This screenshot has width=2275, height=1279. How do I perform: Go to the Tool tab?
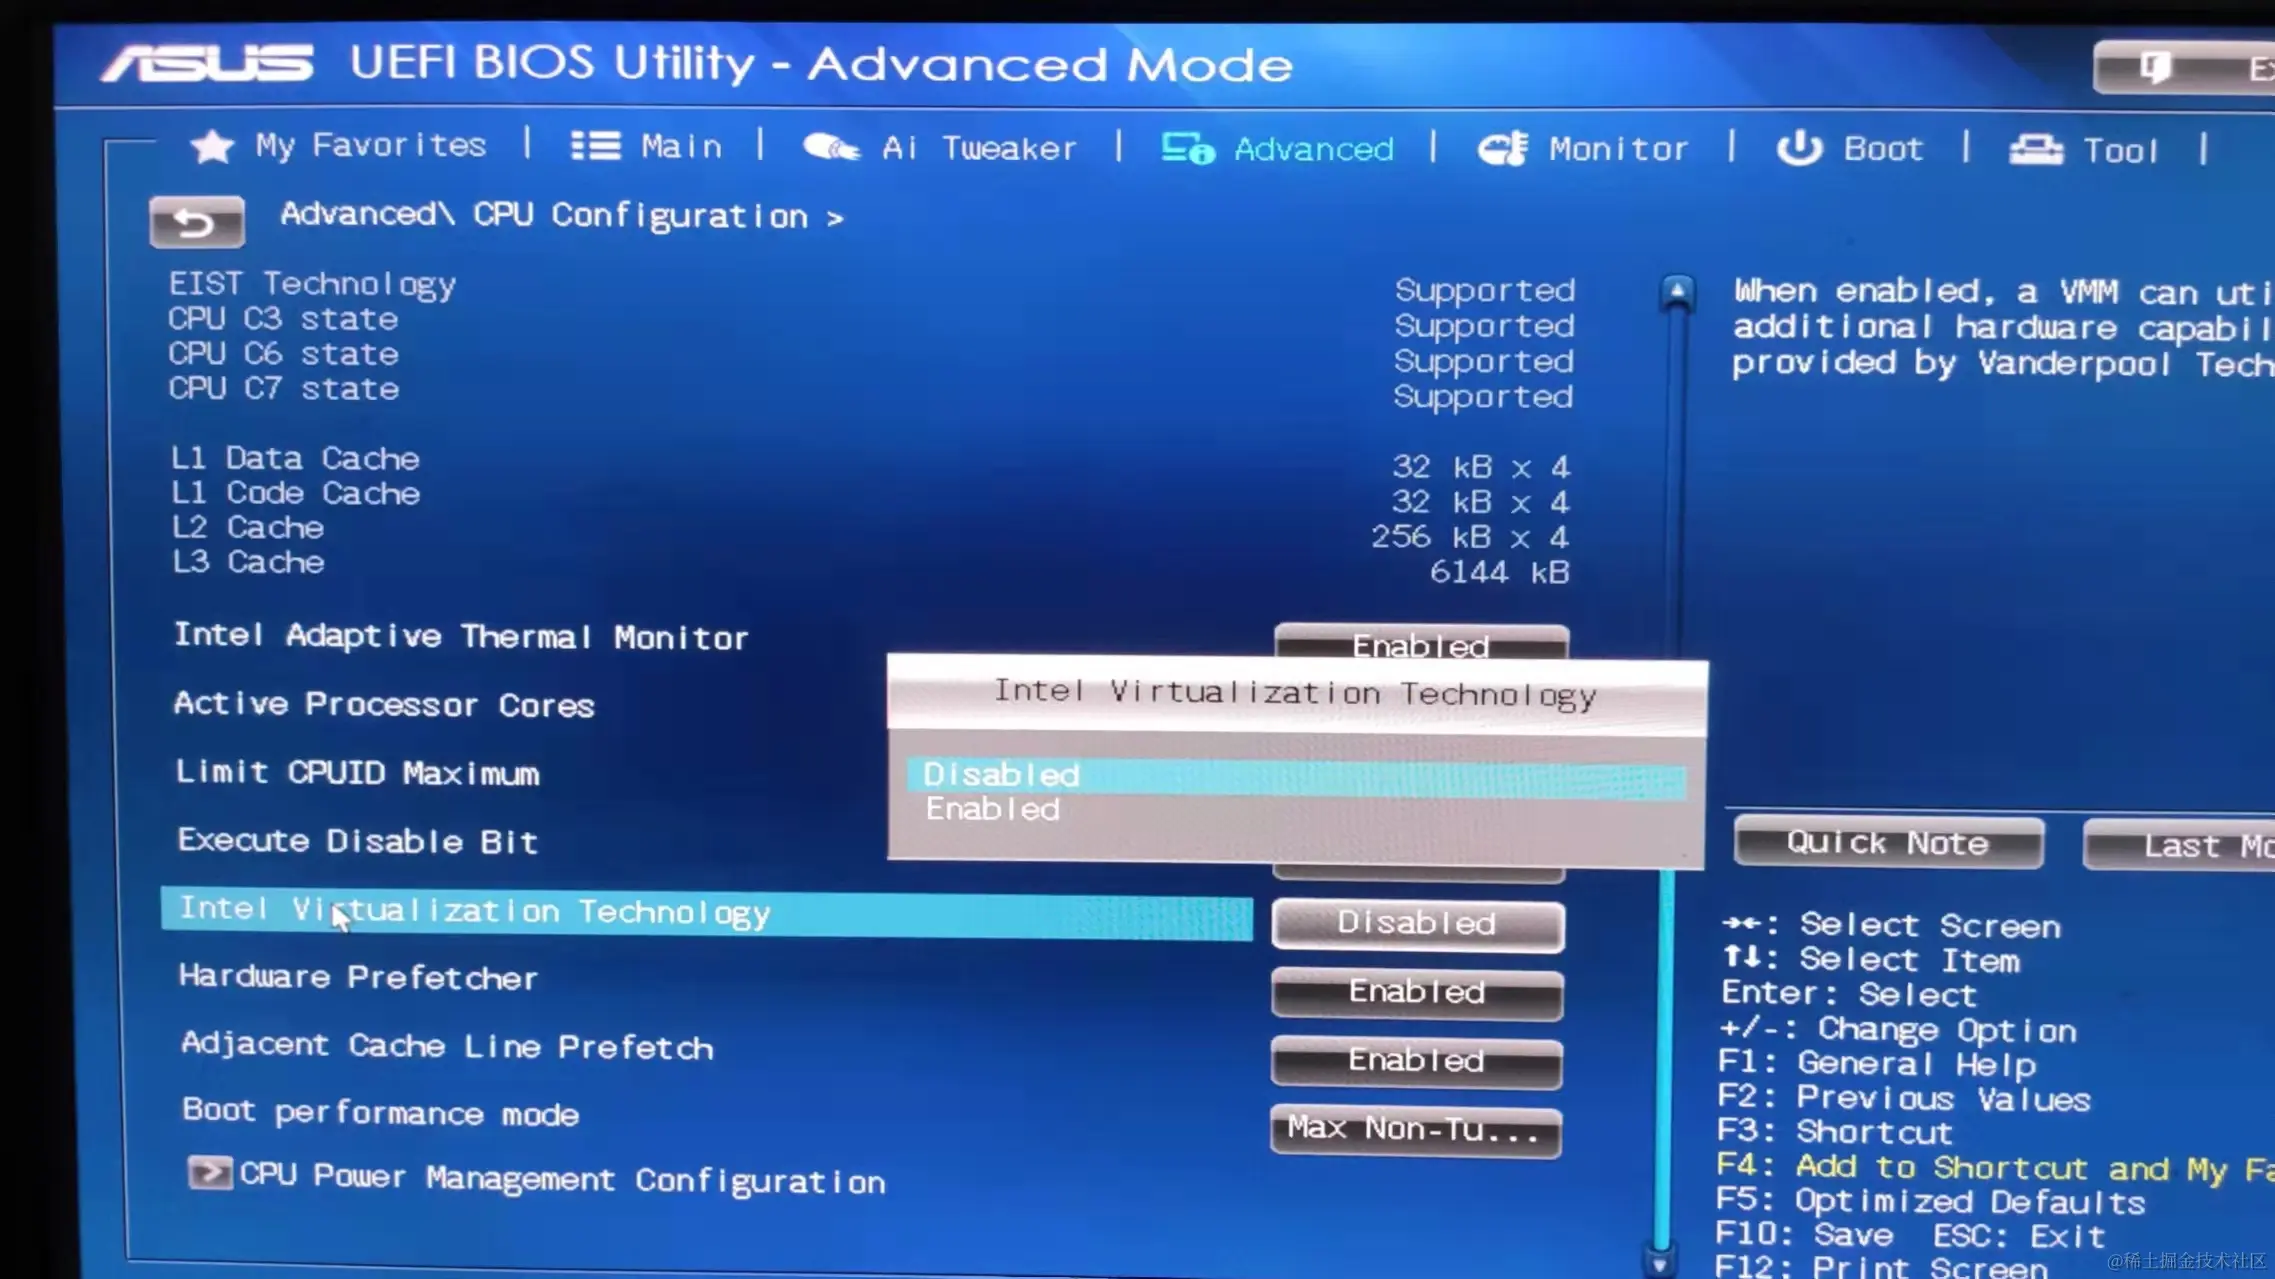coord(2084,150)
